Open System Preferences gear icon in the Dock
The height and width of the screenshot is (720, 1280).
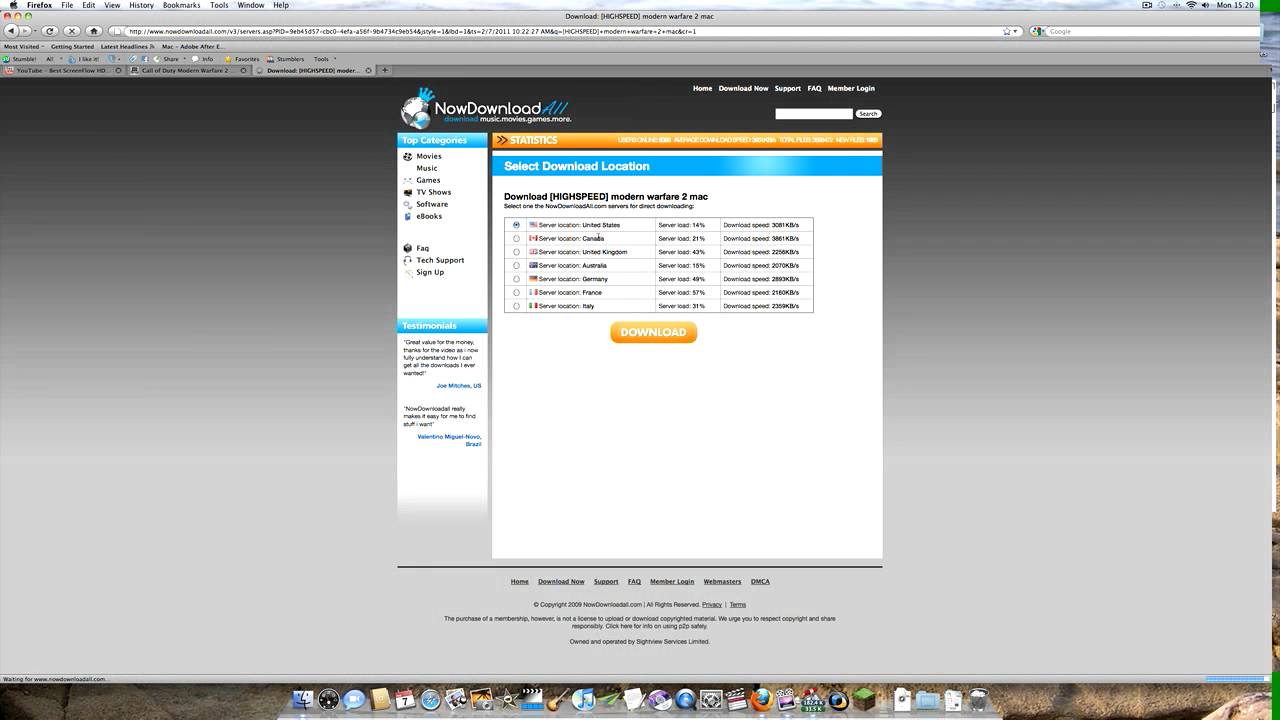pos(711,700)
